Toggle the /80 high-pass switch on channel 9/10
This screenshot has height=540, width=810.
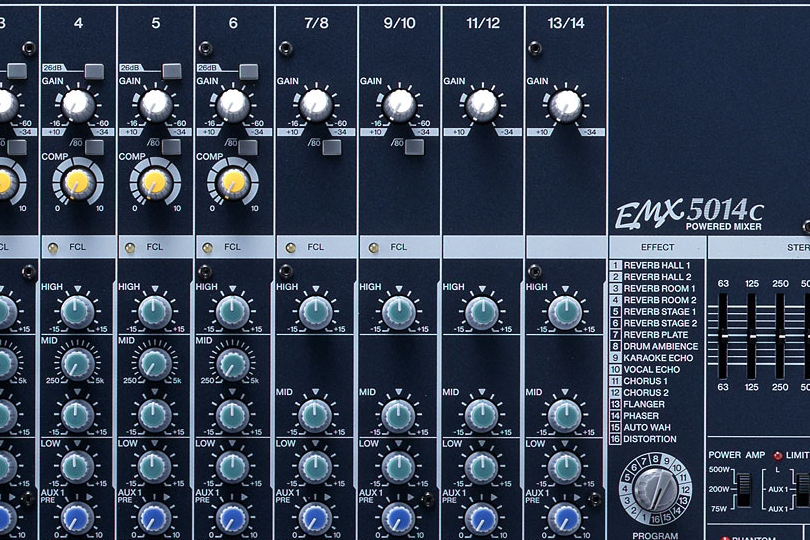tap(414, 147)
